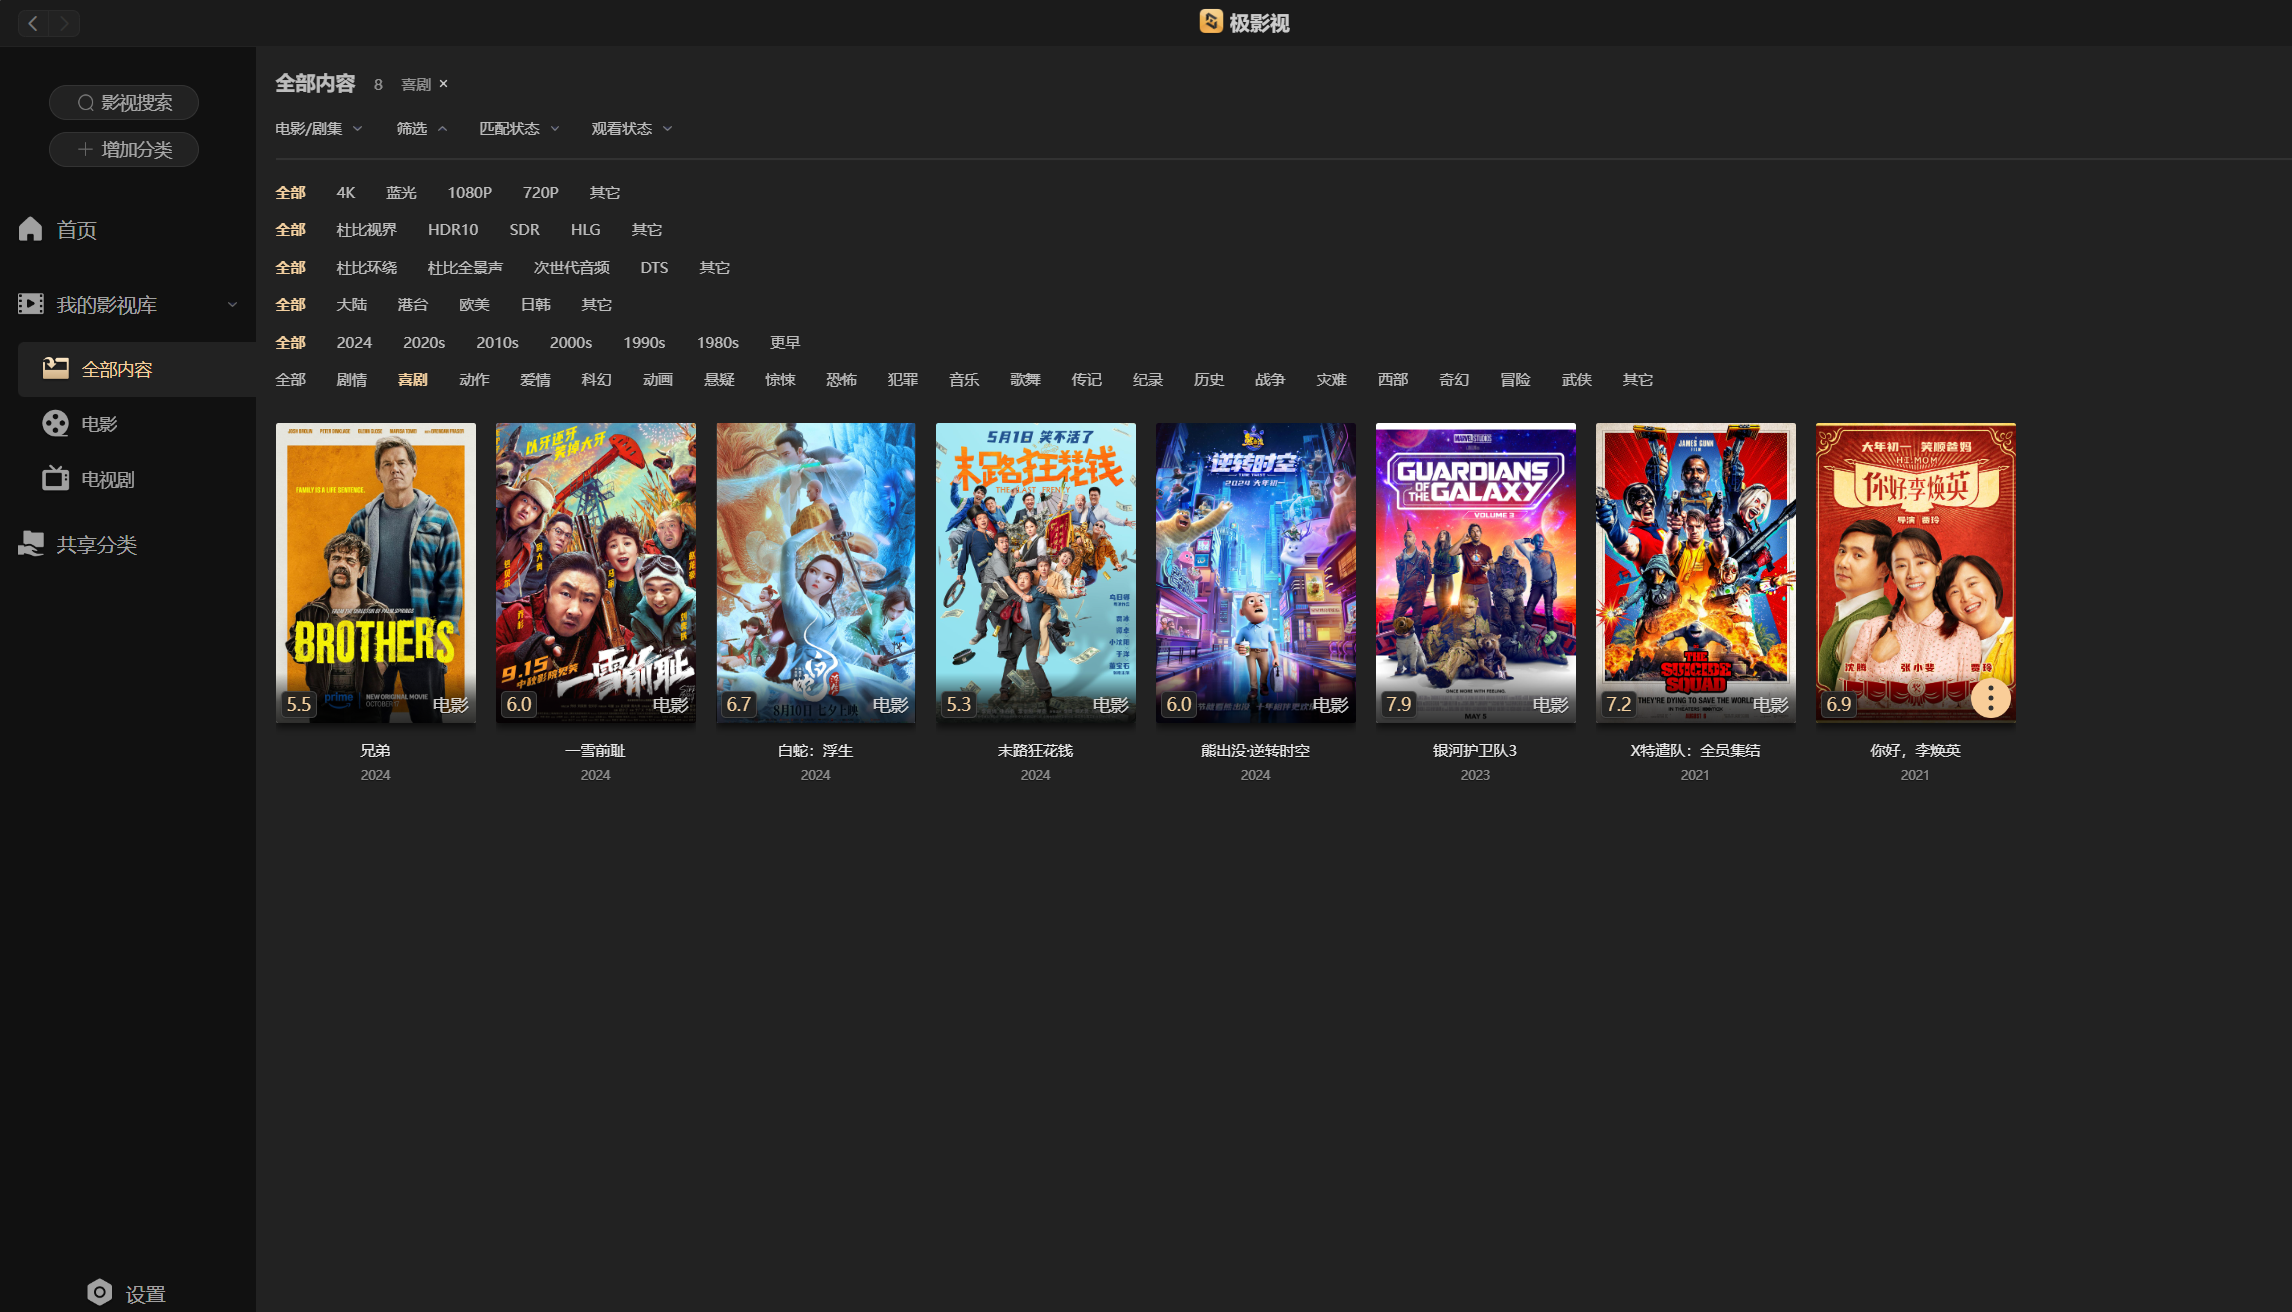Click the 影视搜索 search box
Image resolution: width=2292 pixels, height=1312 pixels.
124,102
